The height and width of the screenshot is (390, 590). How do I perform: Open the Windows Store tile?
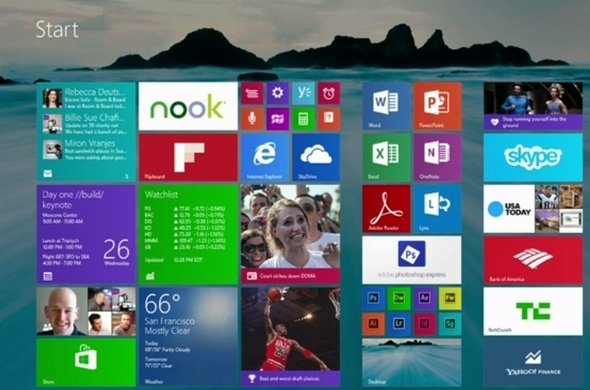pos(86,362)
